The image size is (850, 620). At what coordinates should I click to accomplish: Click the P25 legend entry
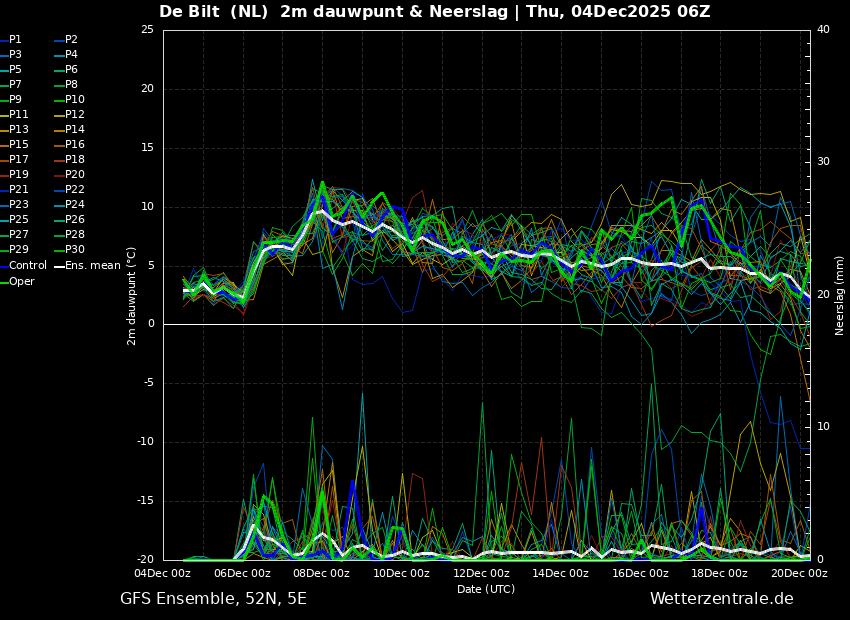pos(14,219)
